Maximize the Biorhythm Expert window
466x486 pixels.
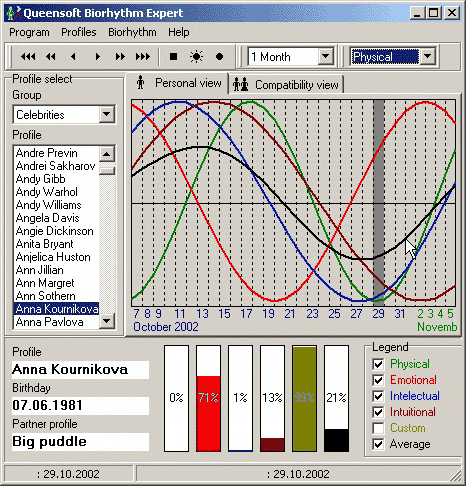coord(433,13)
